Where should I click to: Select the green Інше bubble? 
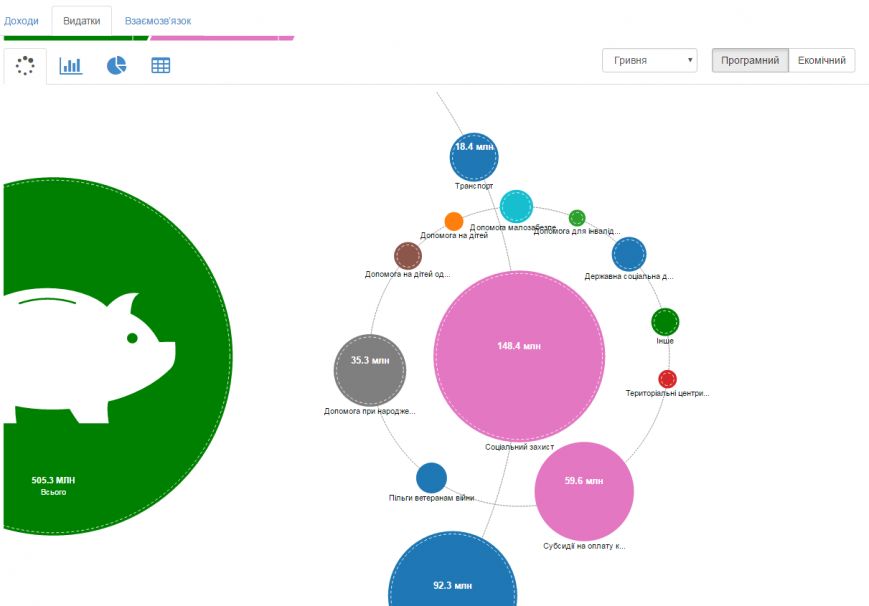665,322
